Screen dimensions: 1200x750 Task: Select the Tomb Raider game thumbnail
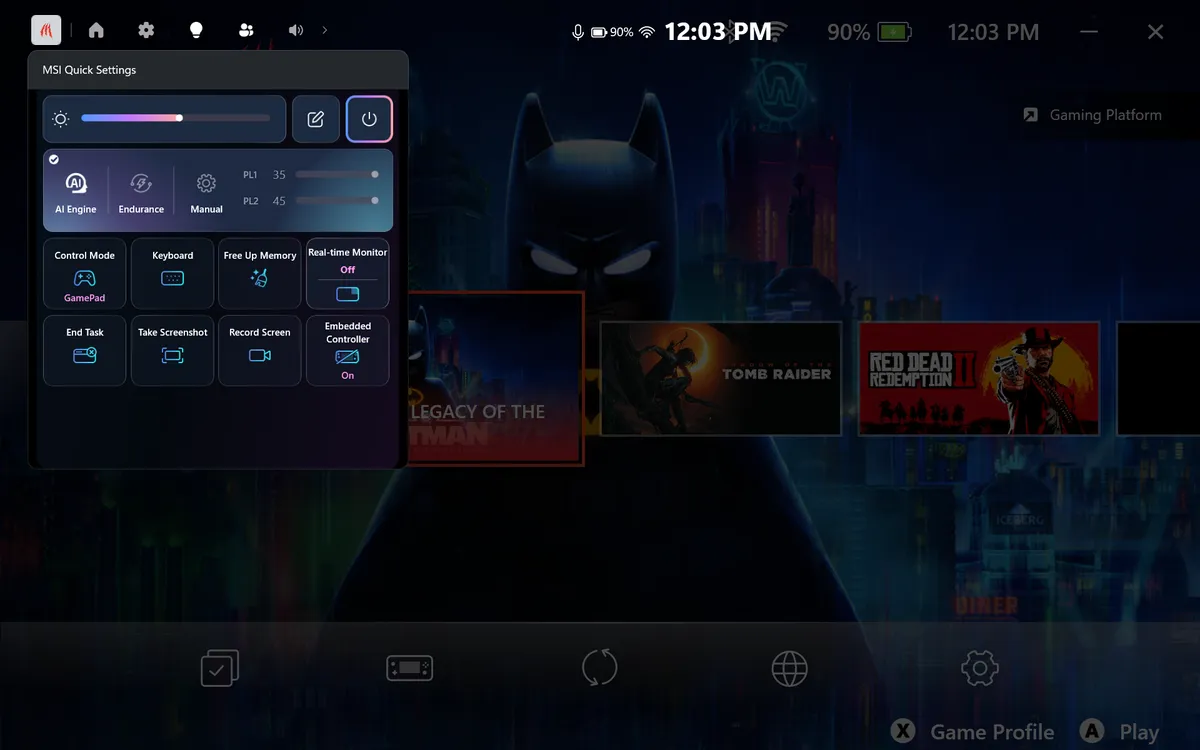click(x=720, y=378)
